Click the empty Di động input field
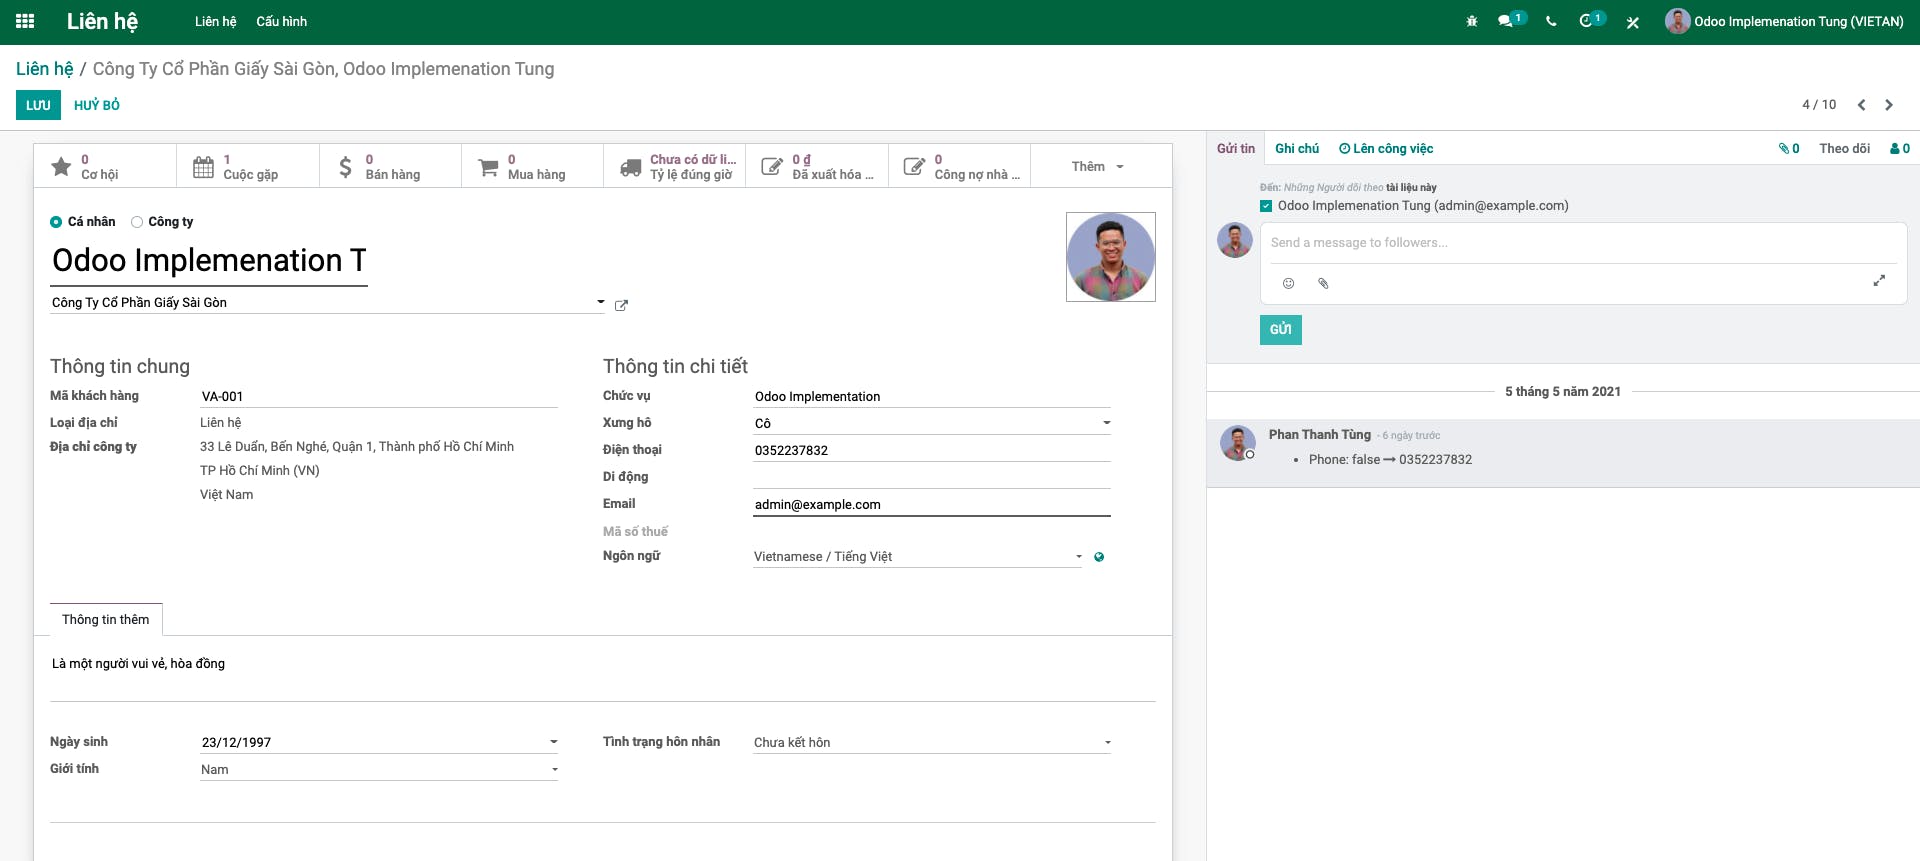Viewport: 1920px width, 861px height. [932, 477]
